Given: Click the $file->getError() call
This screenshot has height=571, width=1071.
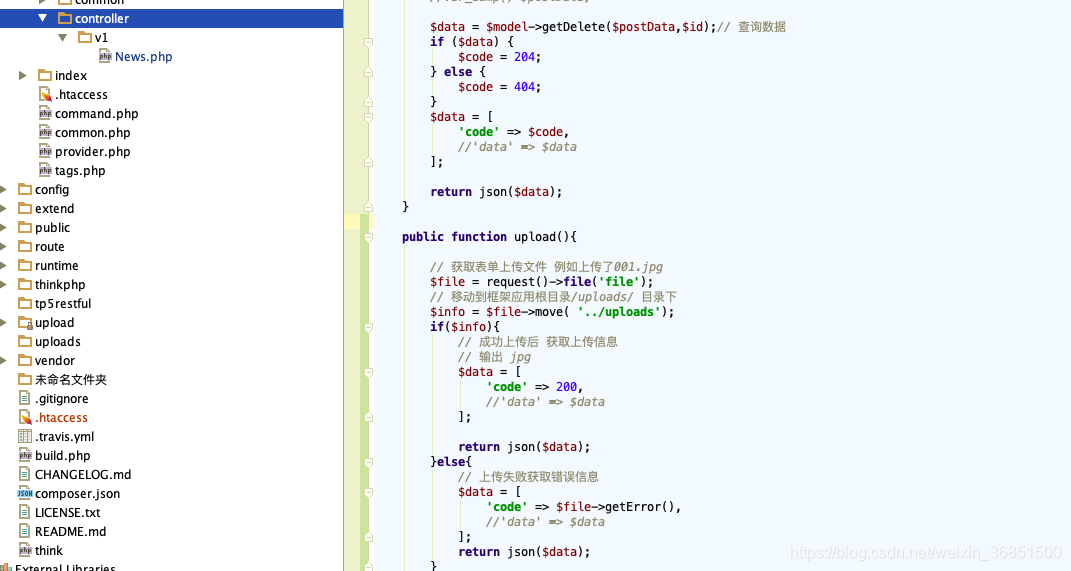Looking at the screenshot, I should click(x=615, y=507).
